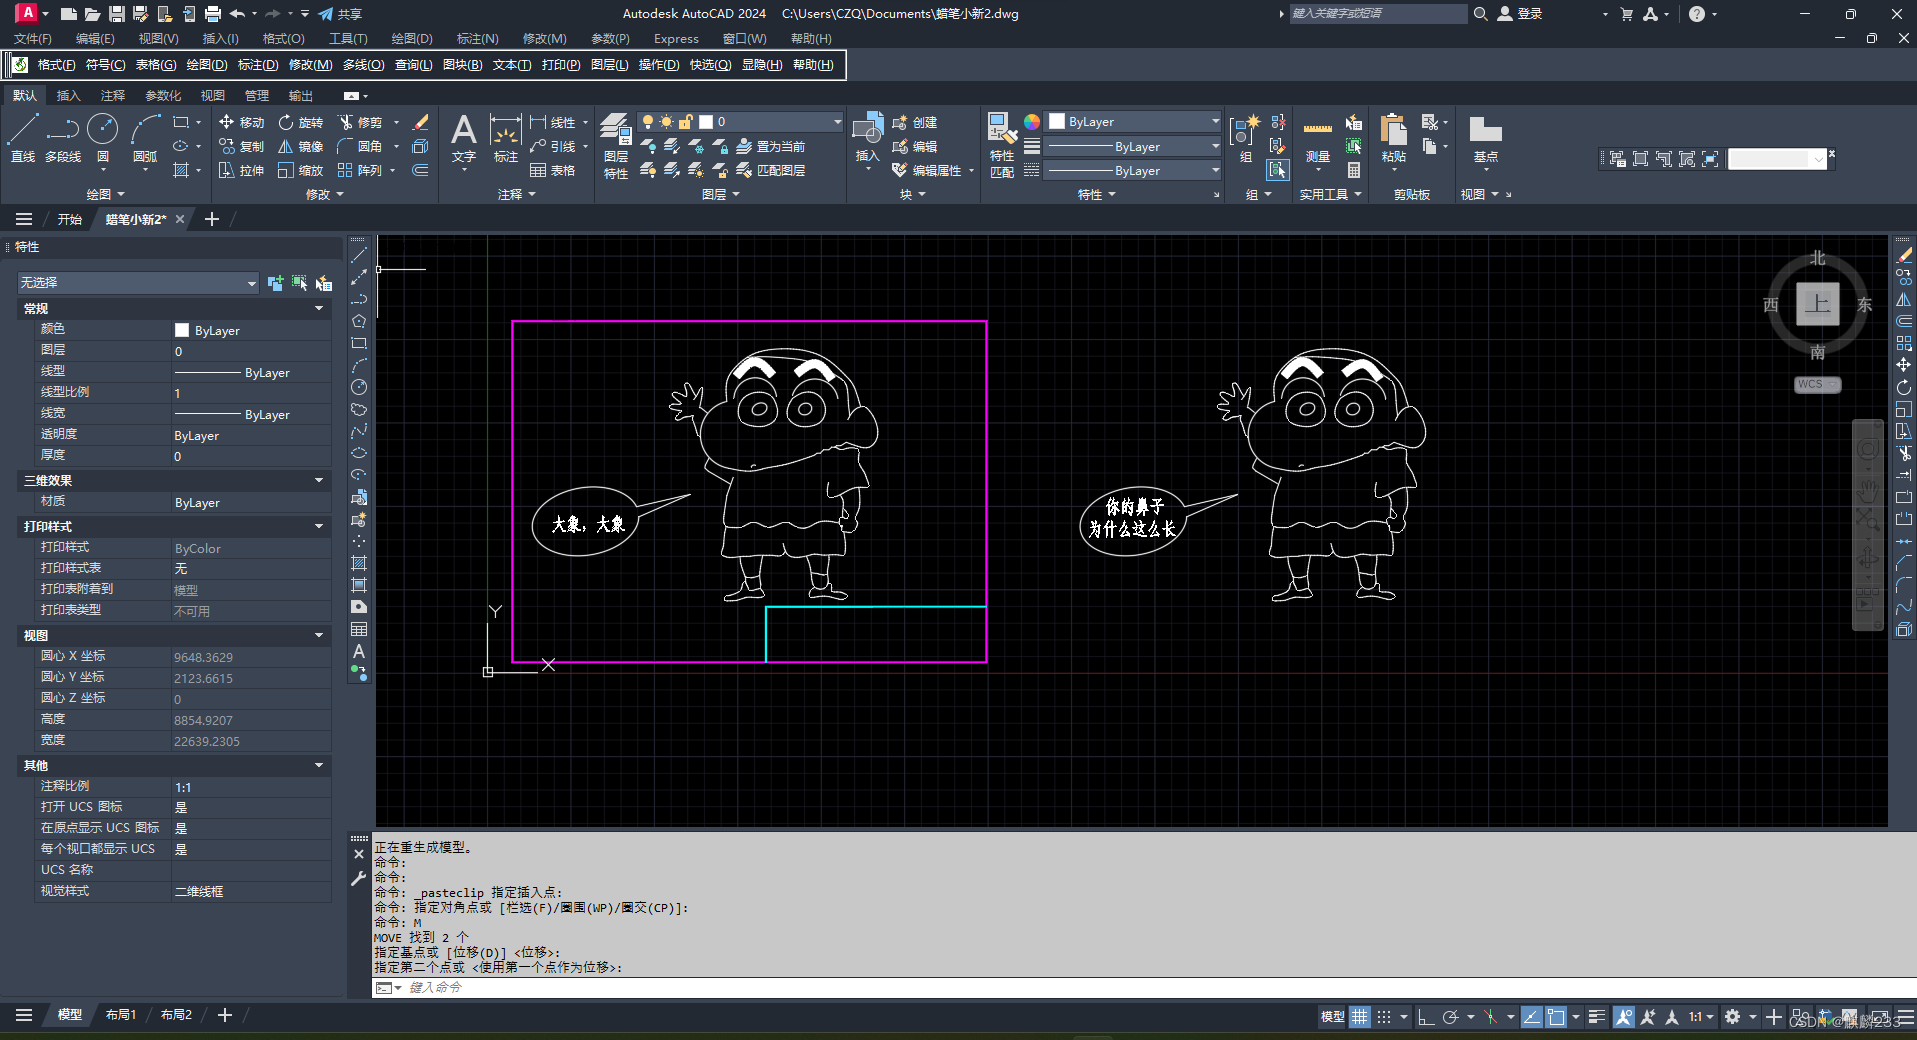Toggle ortho mode in status bar

[1426, 1017]
